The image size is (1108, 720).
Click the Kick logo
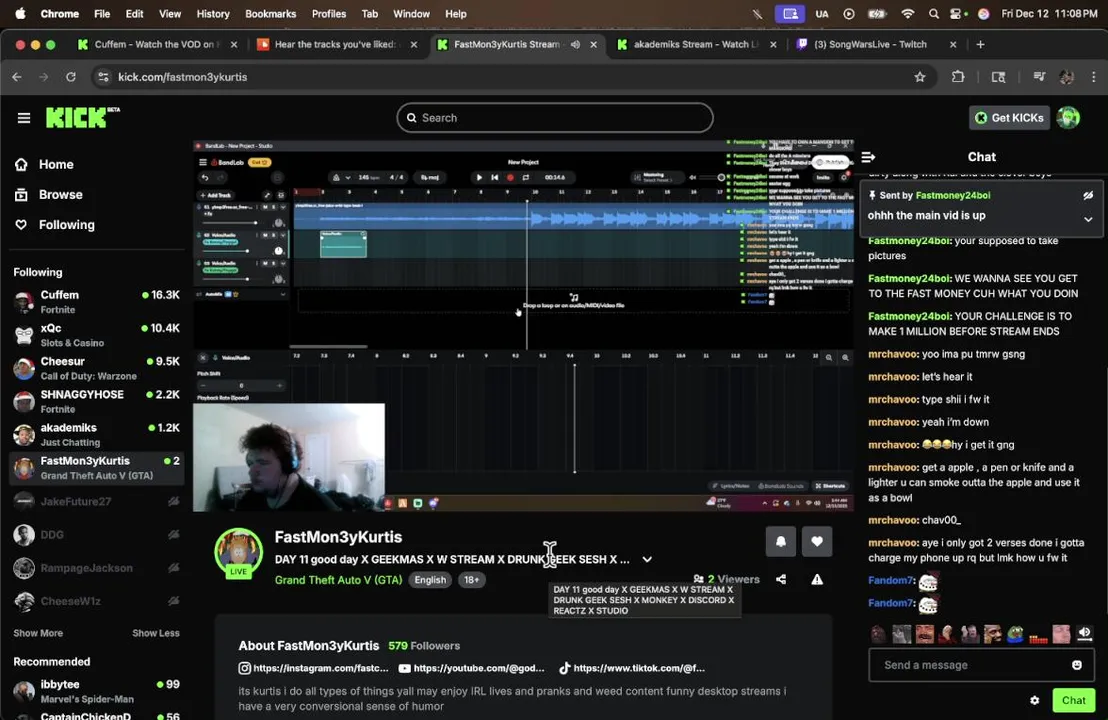(x=81, y=117)
